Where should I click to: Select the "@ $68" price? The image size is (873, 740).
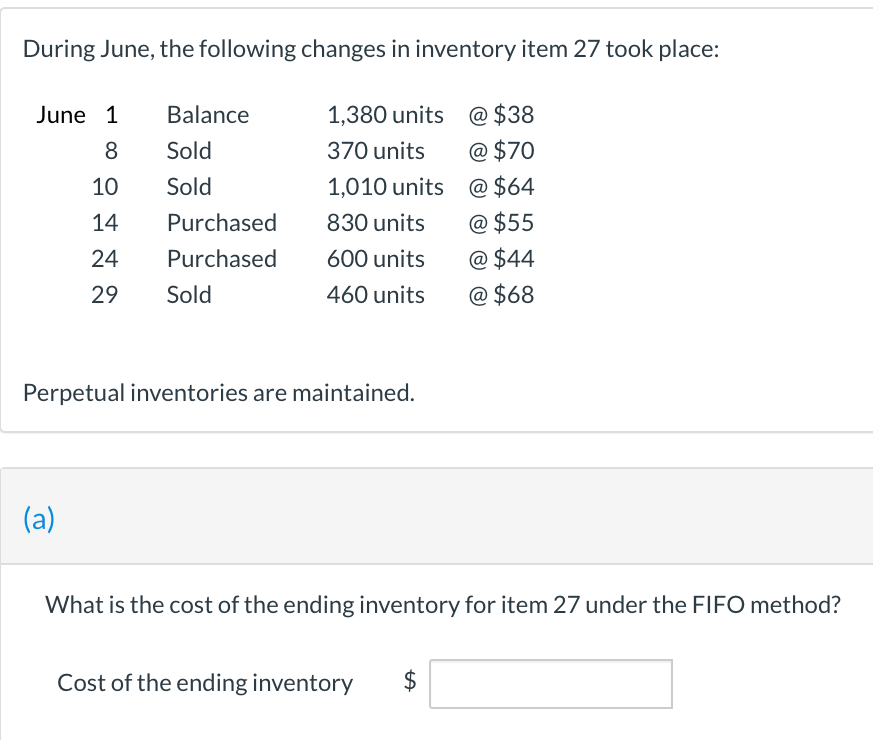[x=501, y=295]
